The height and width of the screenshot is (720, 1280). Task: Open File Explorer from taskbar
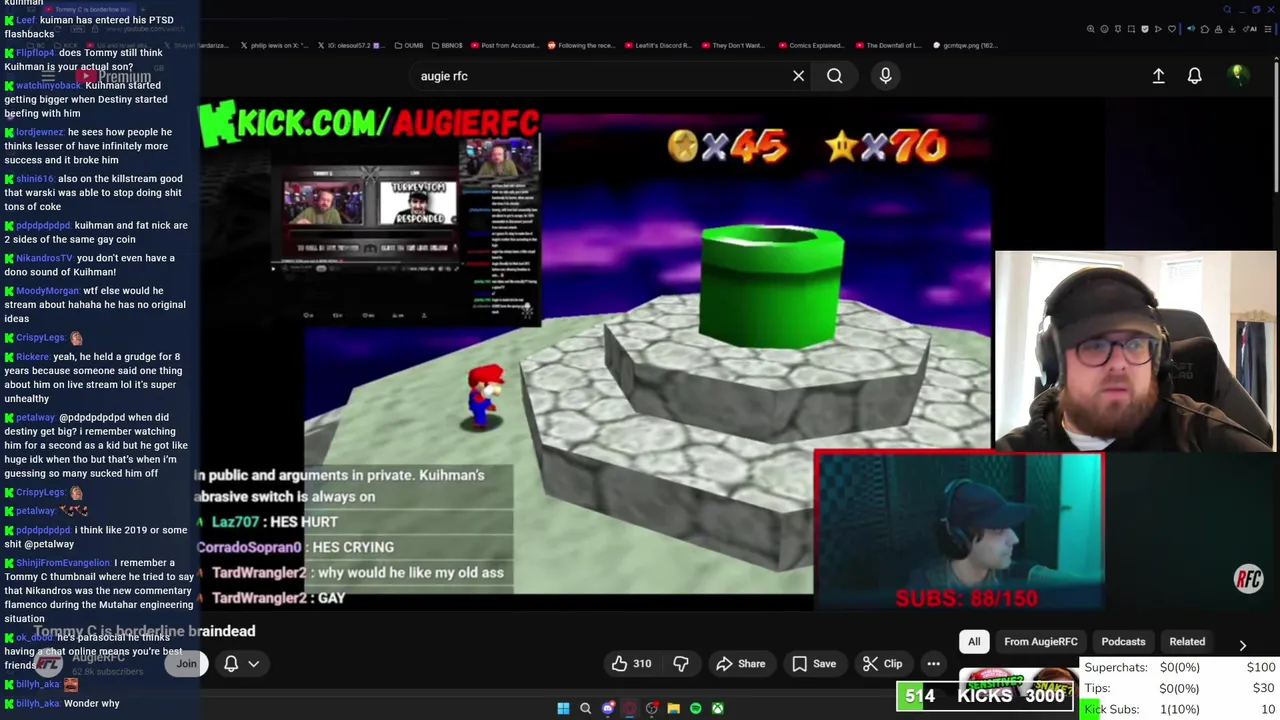click(673, 708)
